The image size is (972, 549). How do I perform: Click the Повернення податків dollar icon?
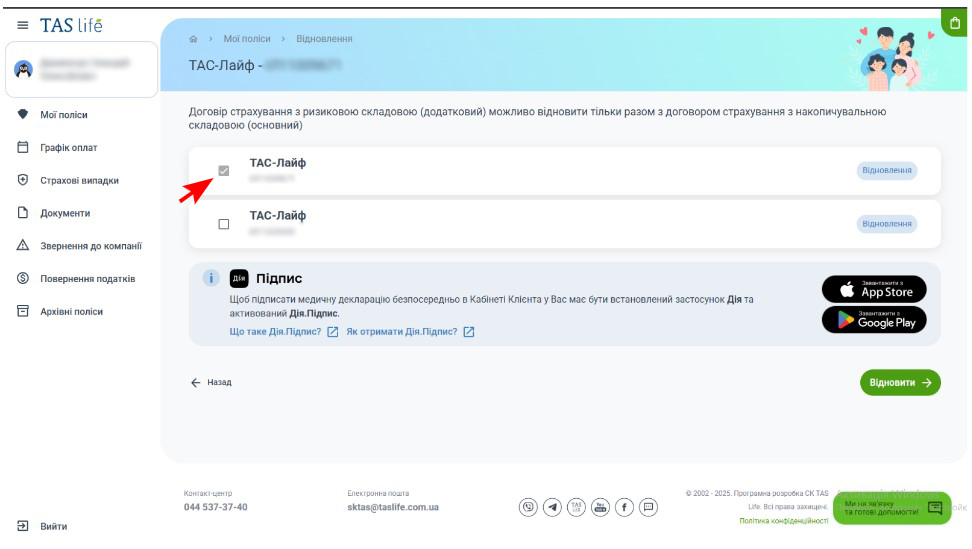[x=23, y=278]
